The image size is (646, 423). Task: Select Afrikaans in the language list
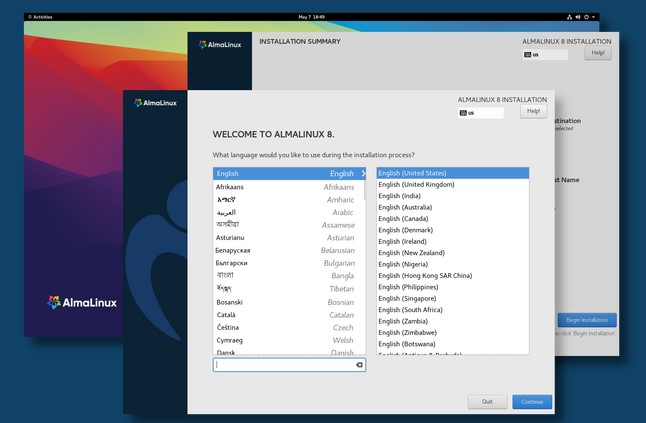pos(288,187)
